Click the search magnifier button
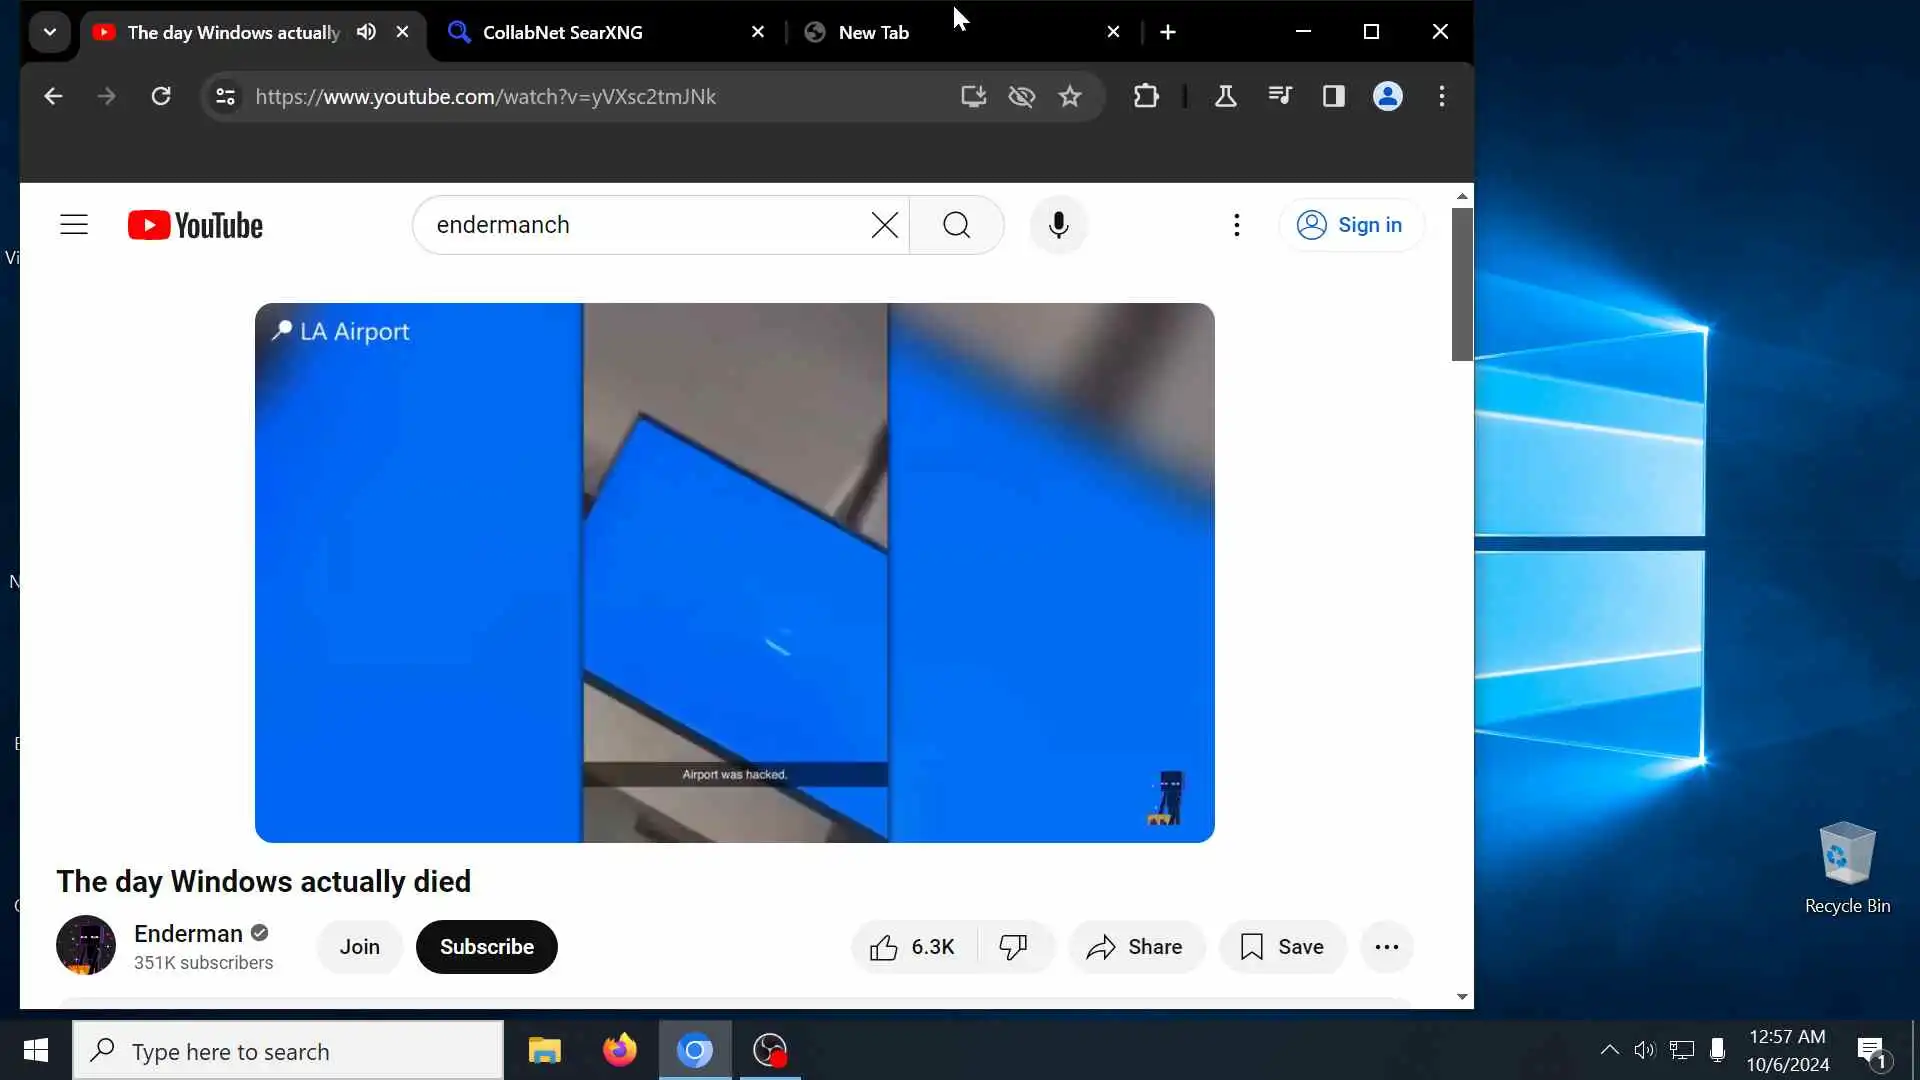This screenshot has width=1920, height=1080. pos(956,225)
